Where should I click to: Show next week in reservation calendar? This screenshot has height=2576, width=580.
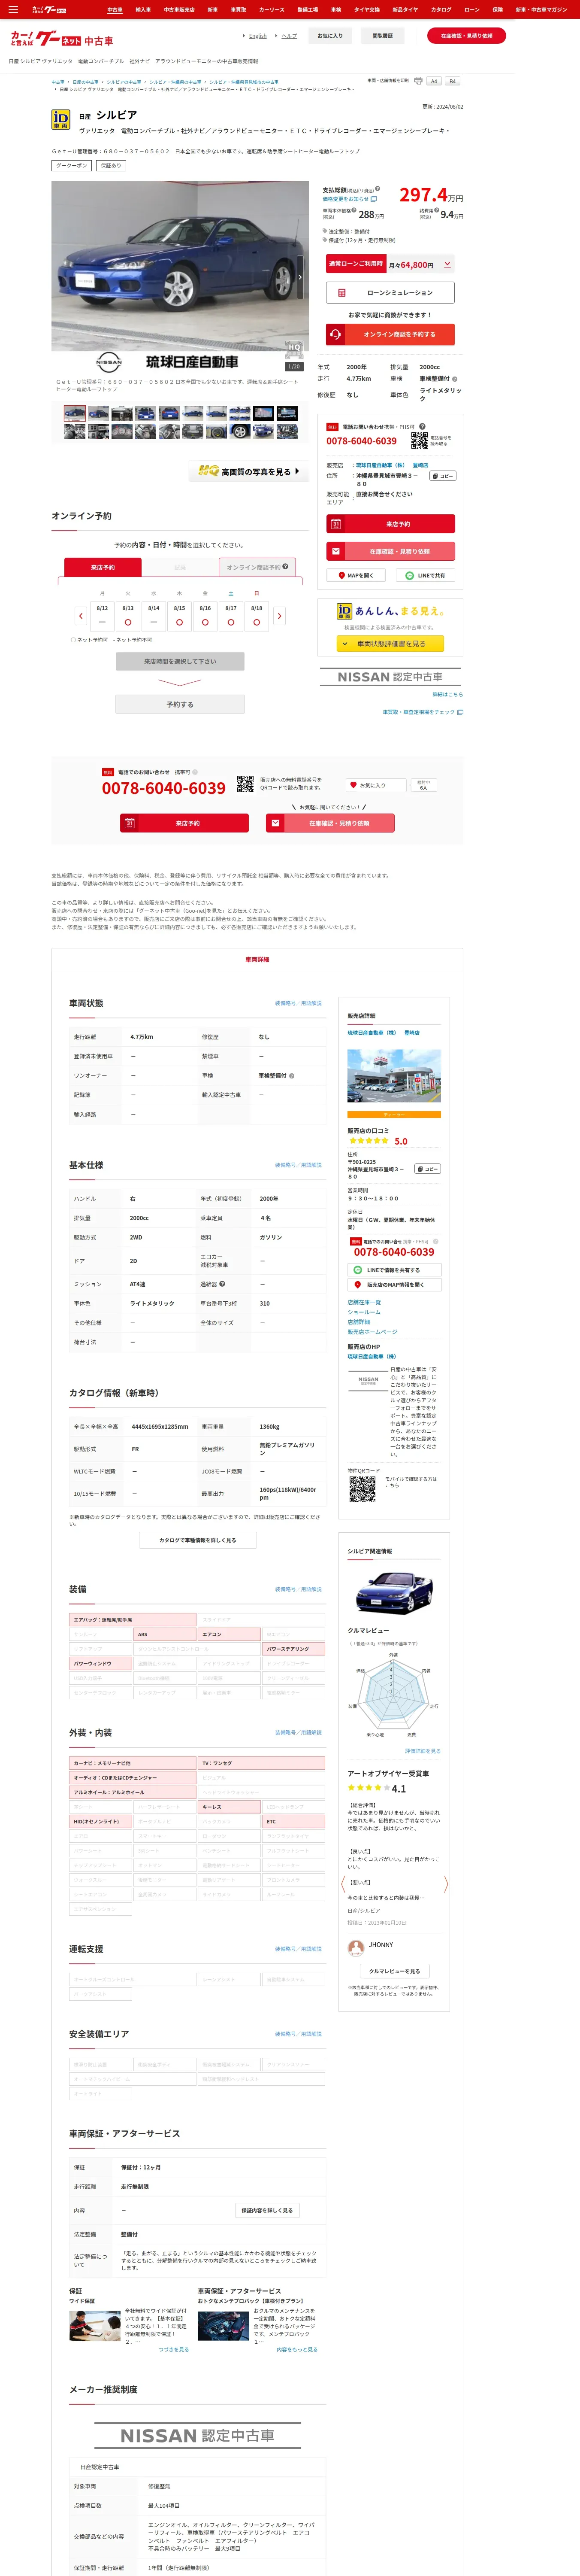click(x=280, y=616)
